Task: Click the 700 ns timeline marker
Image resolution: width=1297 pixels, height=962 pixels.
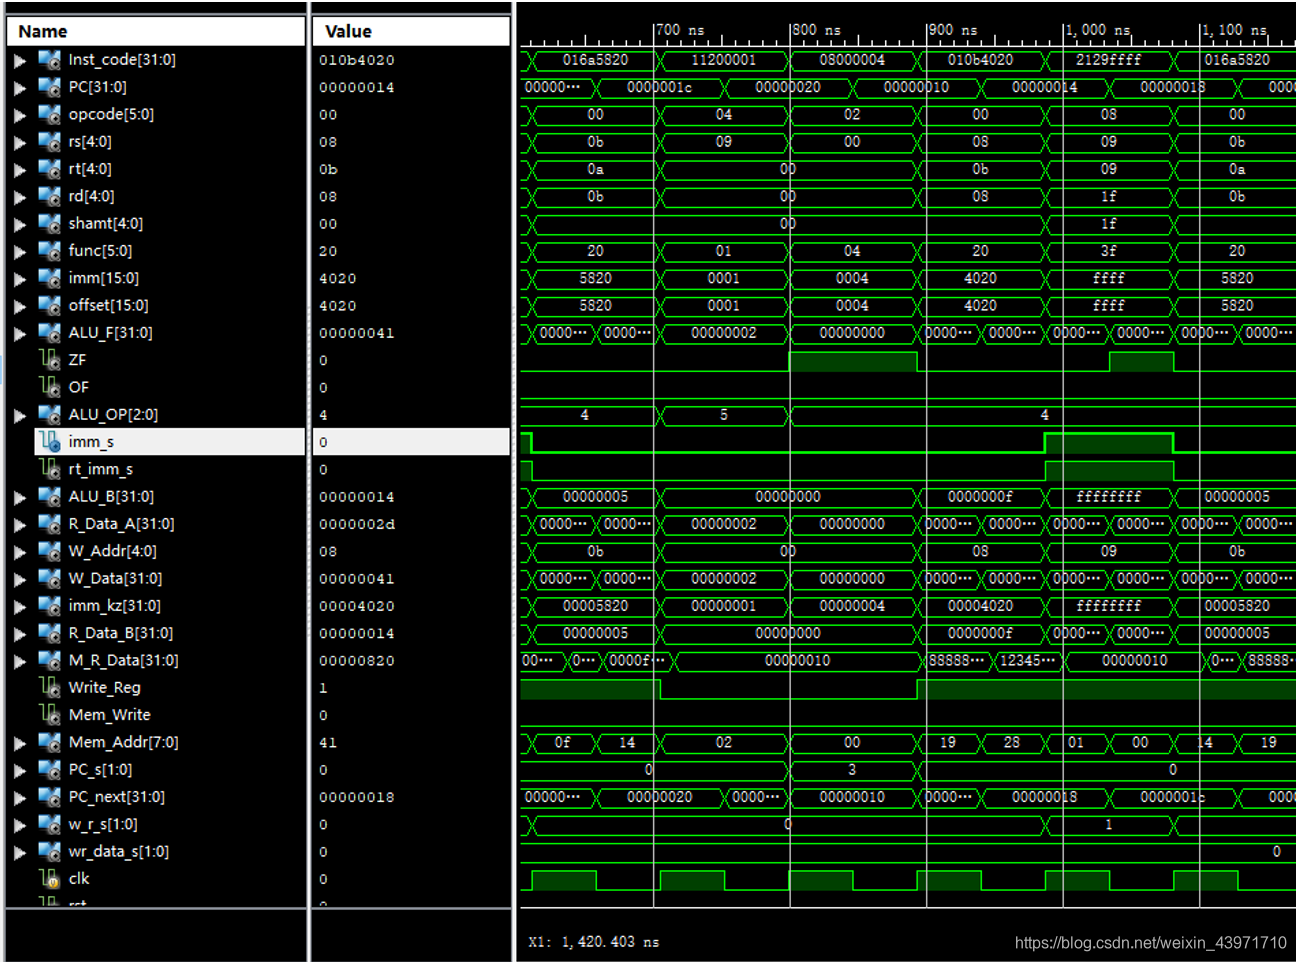Action: pos(680,30)
